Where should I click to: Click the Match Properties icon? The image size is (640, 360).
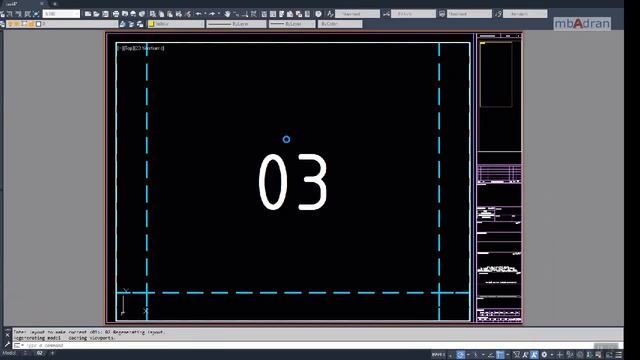point(179,14)
